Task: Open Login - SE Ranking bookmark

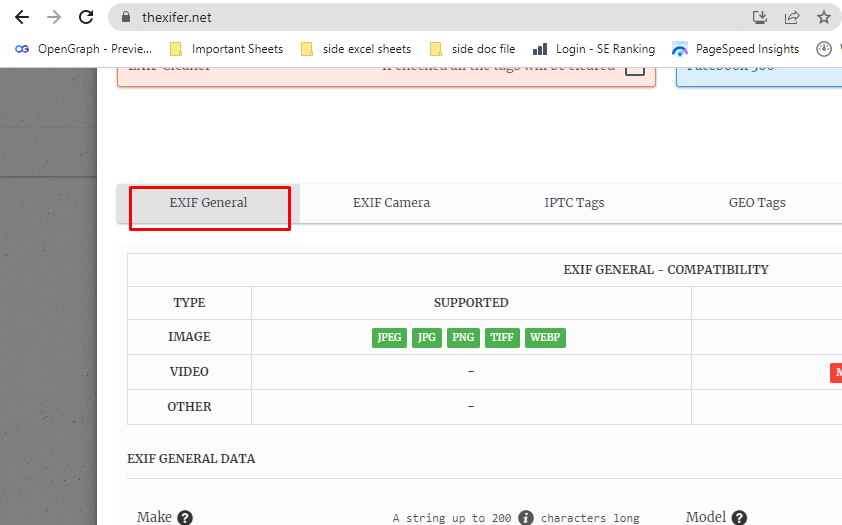Action: point(594,49)
